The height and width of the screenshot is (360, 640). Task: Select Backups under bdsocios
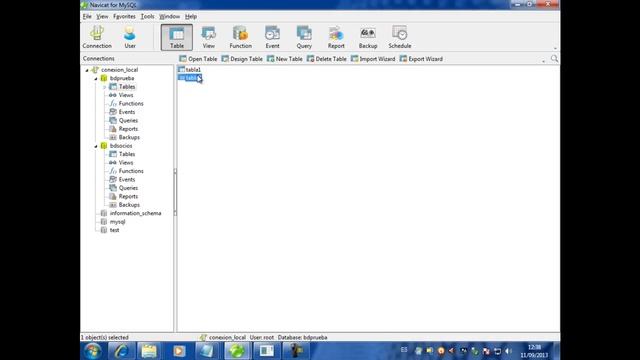point(129,205)
